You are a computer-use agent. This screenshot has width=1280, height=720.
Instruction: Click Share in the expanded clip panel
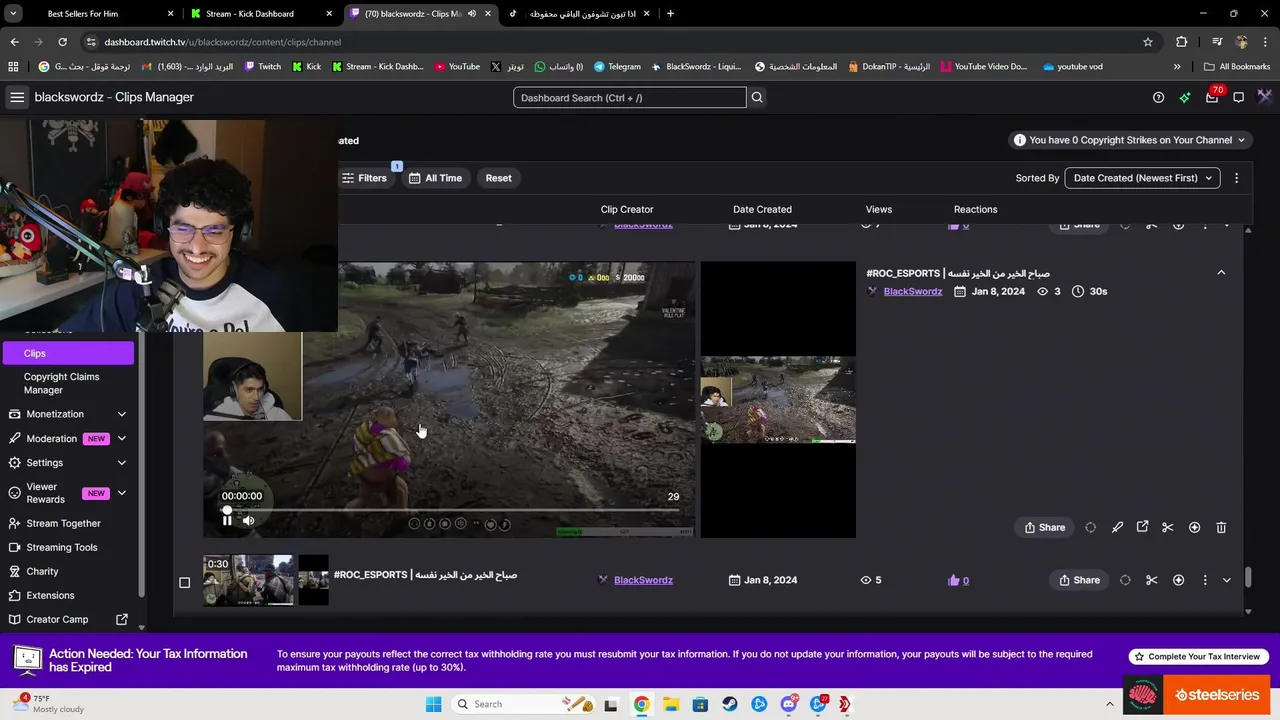tap(1045, 527)
